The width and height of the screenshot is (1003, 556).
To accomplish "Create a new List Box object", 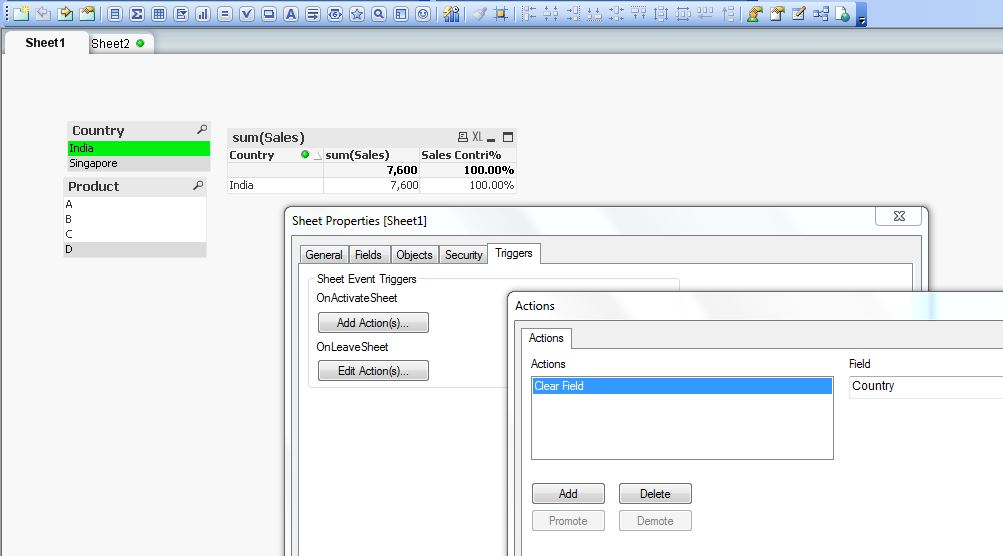I will coord(115,13).
